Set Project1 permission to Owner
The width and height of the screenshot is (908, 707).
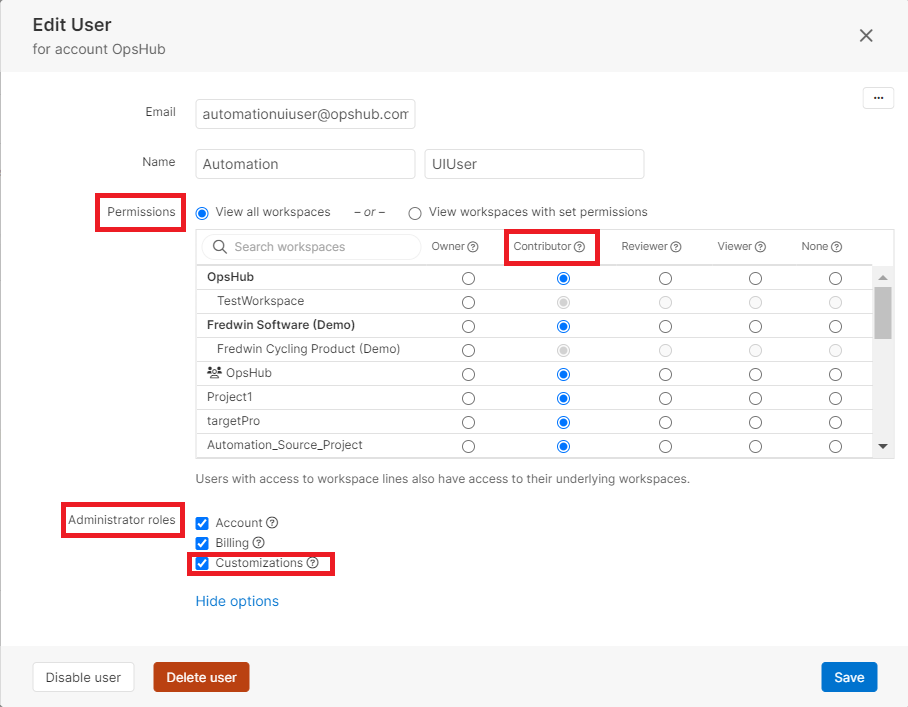468,397
